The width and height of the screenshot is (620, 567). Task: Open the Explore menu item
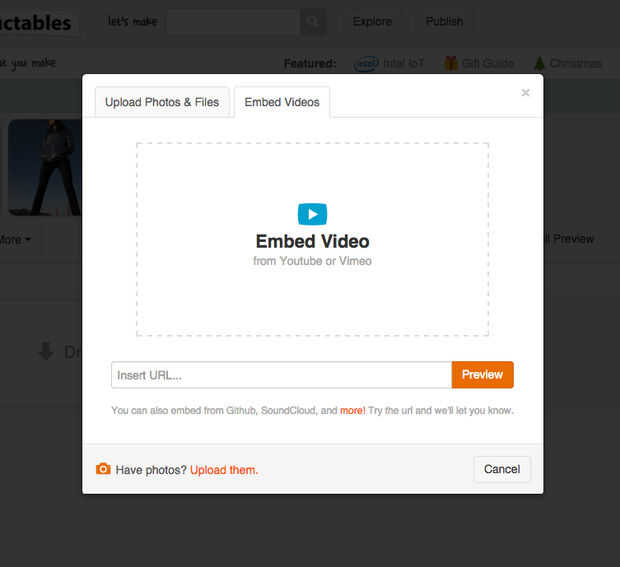pyautogui.click(x=372, y=21)
